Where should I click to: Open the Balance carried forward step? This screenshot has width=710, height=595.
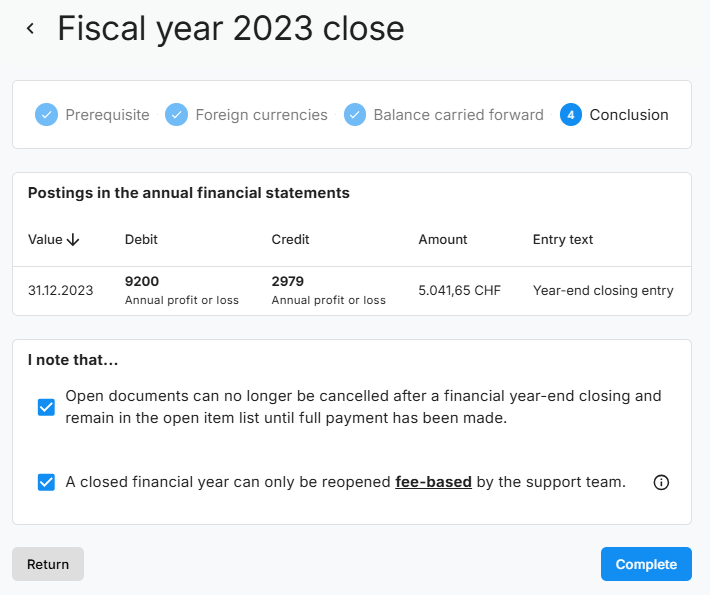pos(458,115)
